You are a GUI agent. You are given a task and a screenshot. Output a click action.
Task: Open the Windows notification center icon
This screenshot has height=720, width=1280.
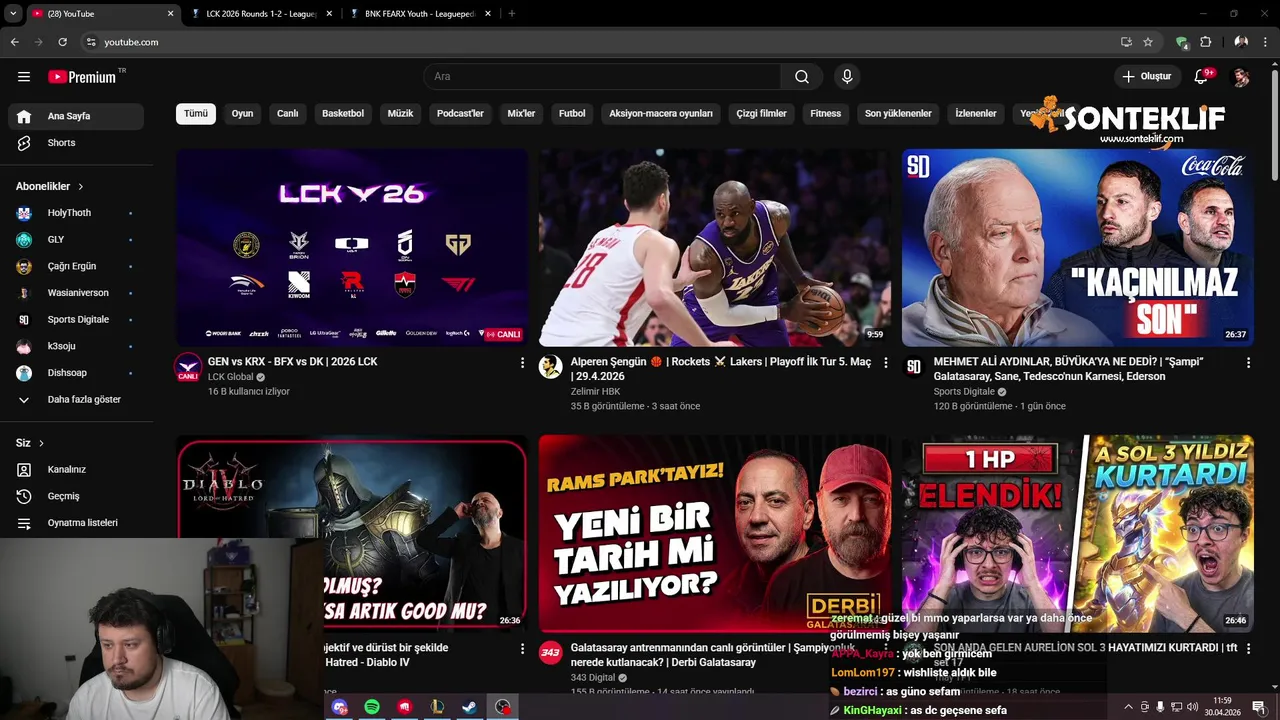(x=1259, y=707)
